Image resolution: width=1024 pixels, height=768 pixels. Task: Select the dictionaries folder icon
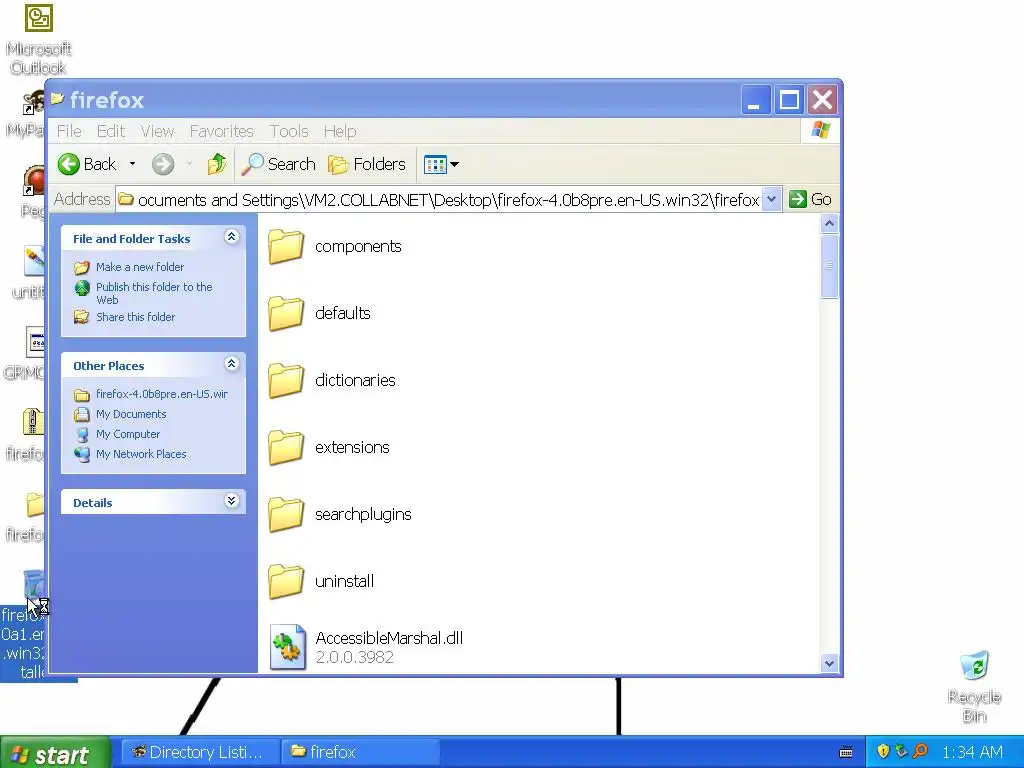click(286, 380)
